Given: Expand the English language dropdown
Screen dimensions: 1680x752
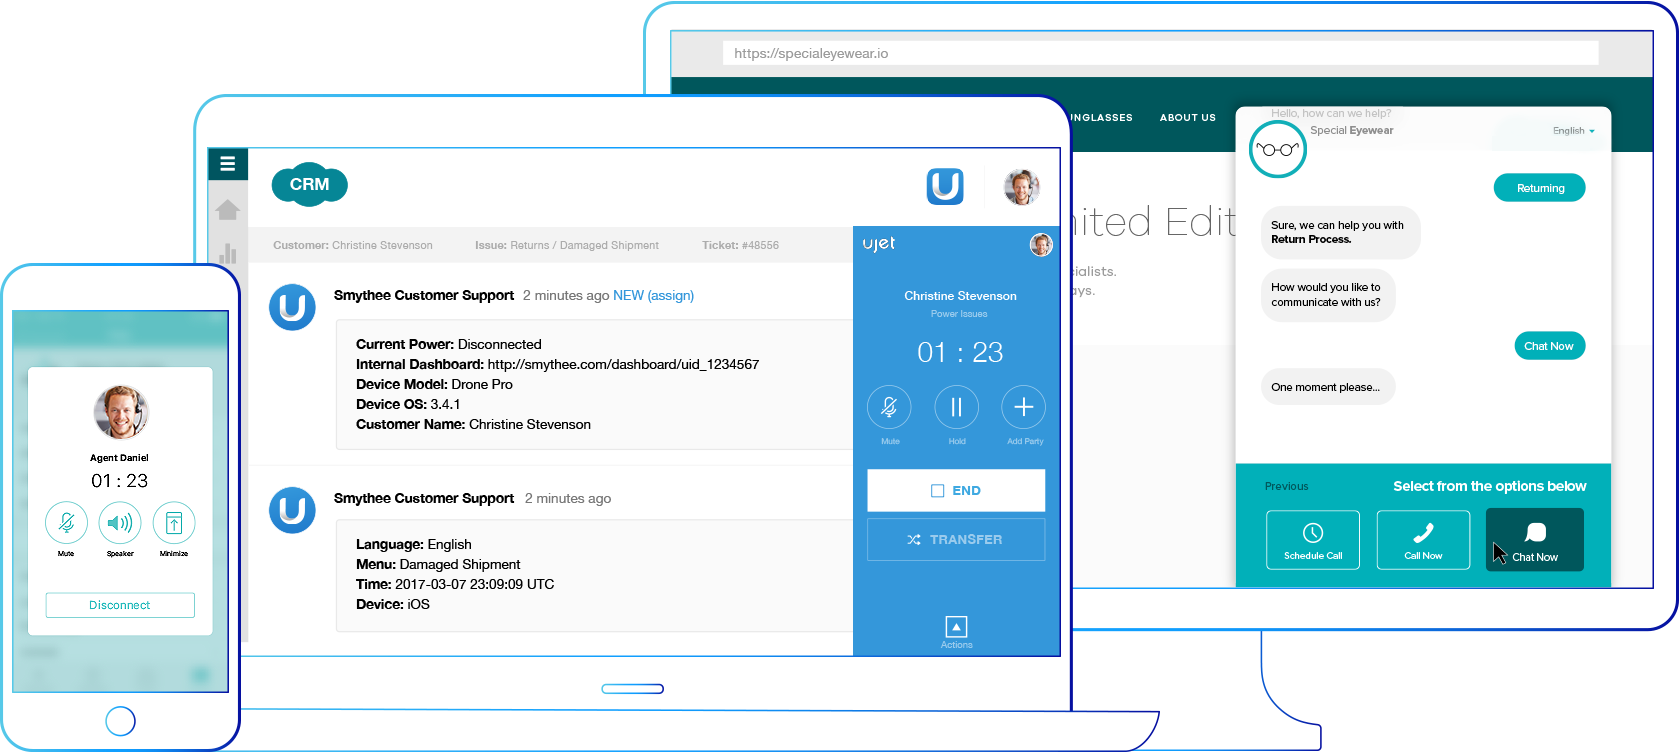Looking at the screenshot, I should 1573,131.
